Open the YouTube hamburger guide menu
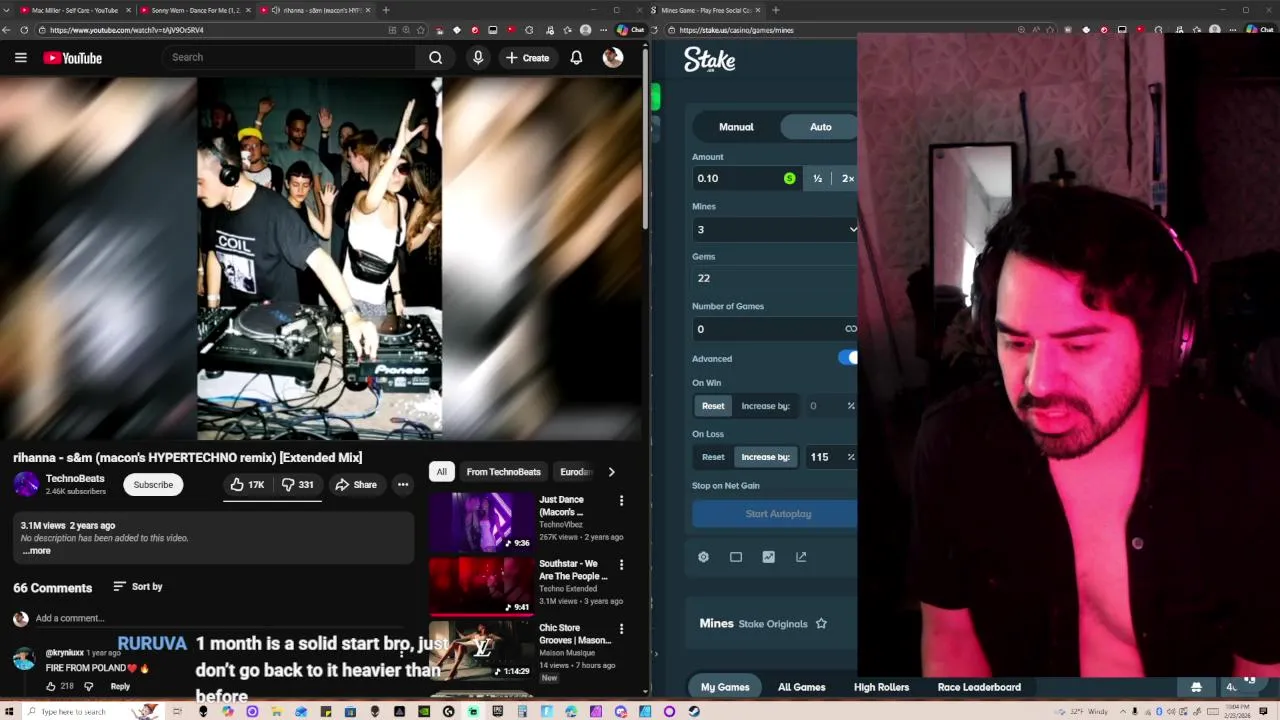Screen dimensions: 1280x720 pyautogui.click(x=20, y=58)
